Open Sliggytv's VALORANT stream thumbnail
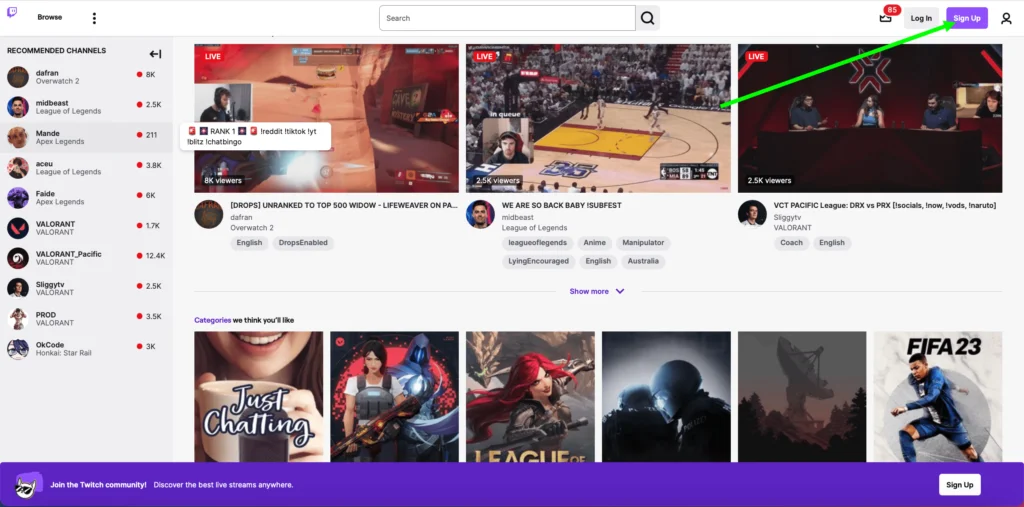The width and height of the screenshot is (1024, 507). tap(870, 118)
